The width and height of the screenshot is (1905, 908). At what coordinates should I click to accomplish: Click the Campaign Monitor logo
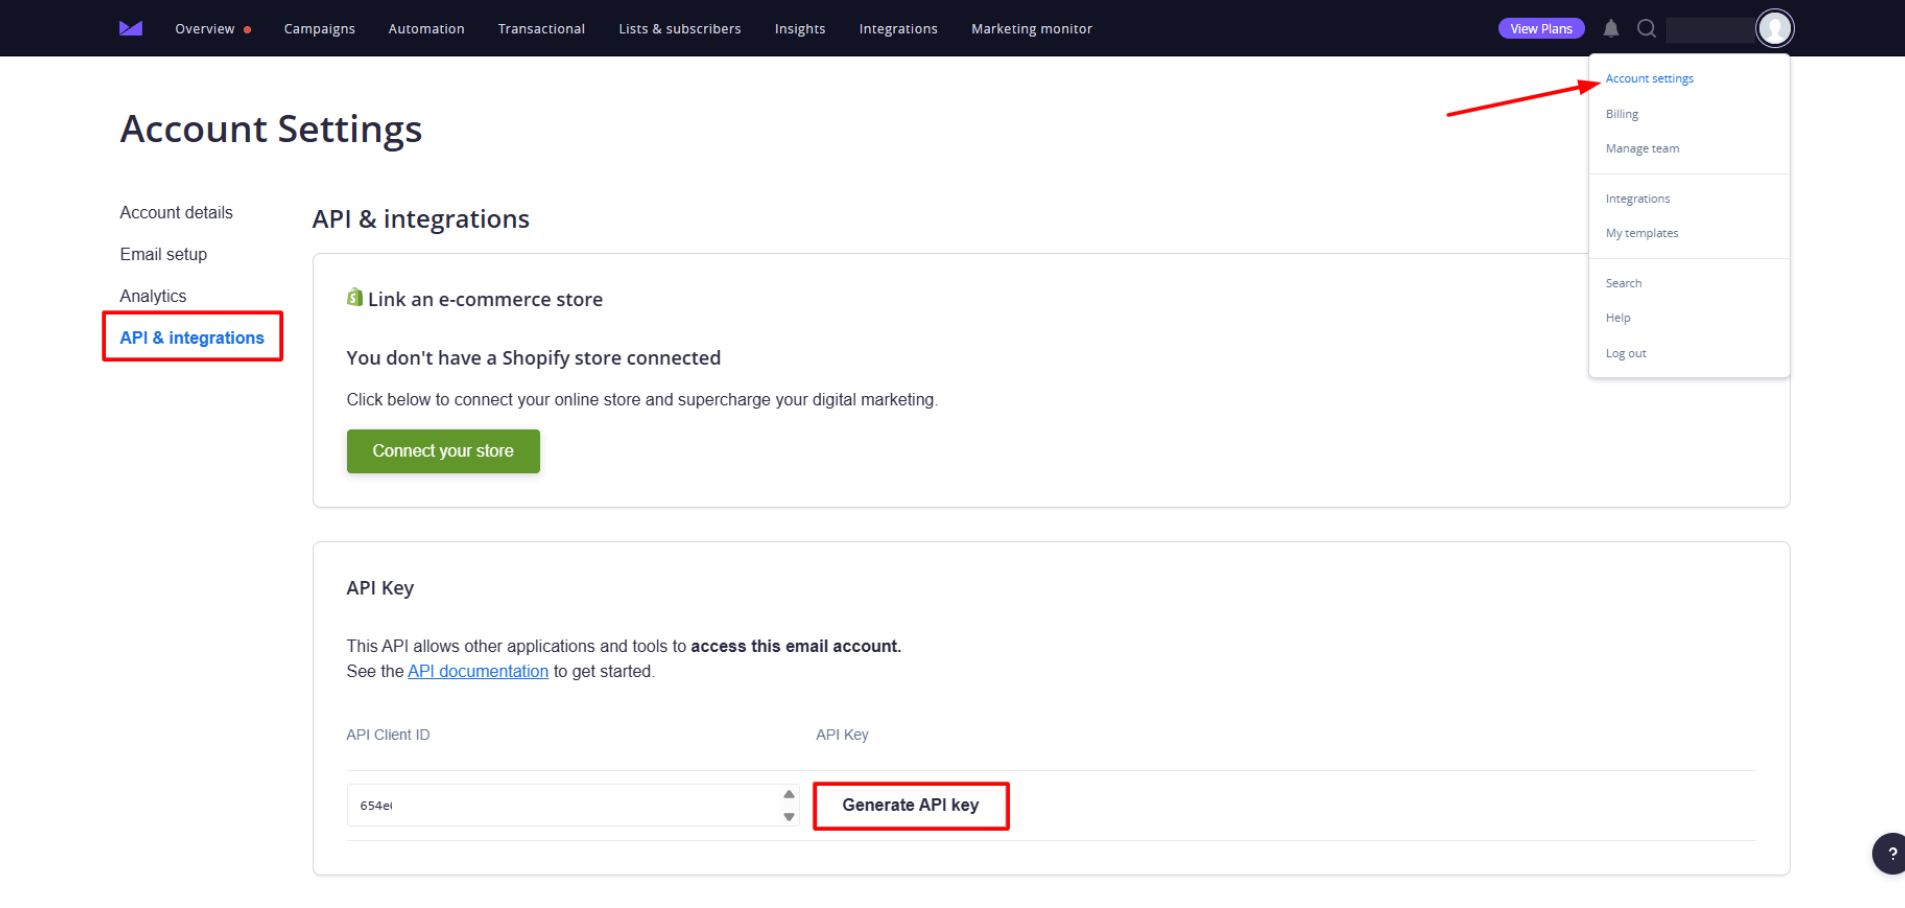[130, 27]
